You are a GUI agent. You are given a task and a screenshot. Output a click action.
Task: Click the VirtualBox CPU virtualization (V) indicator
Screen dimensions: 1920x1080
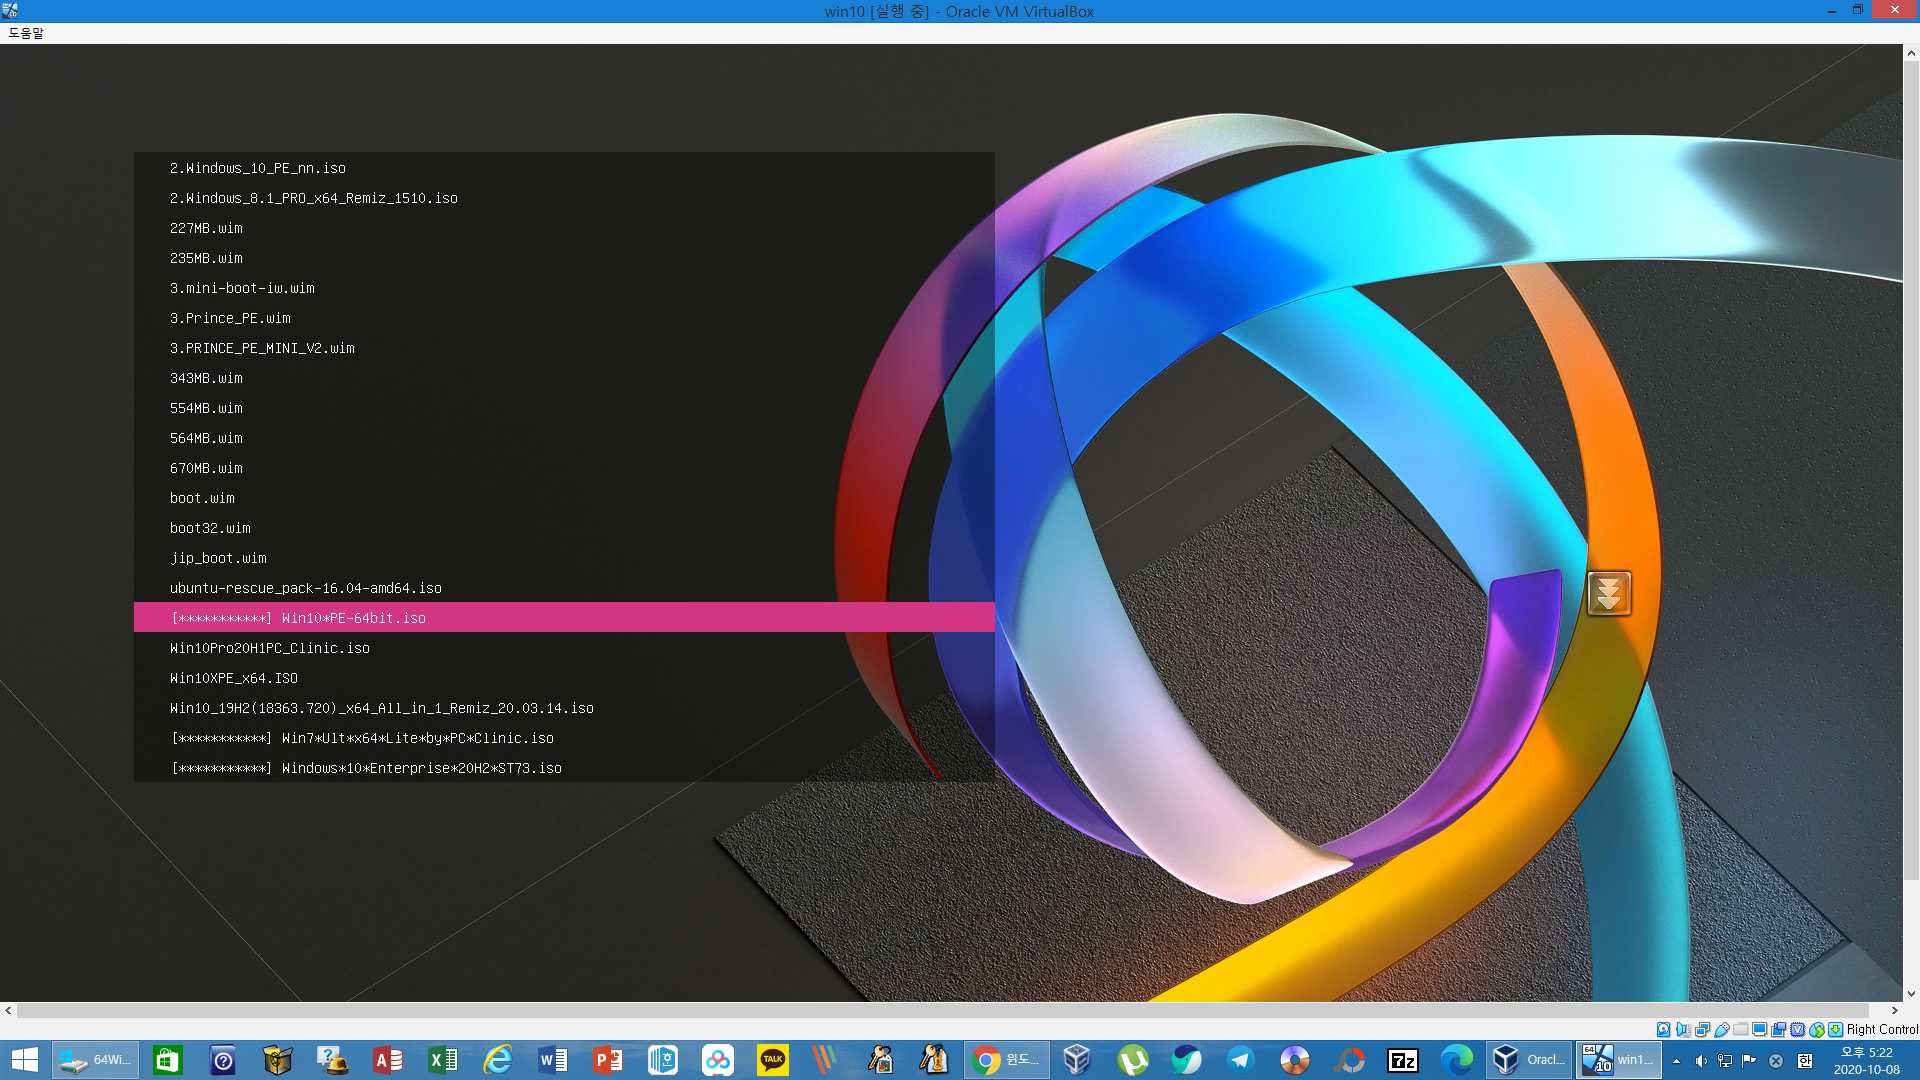click(1797, 1029)
